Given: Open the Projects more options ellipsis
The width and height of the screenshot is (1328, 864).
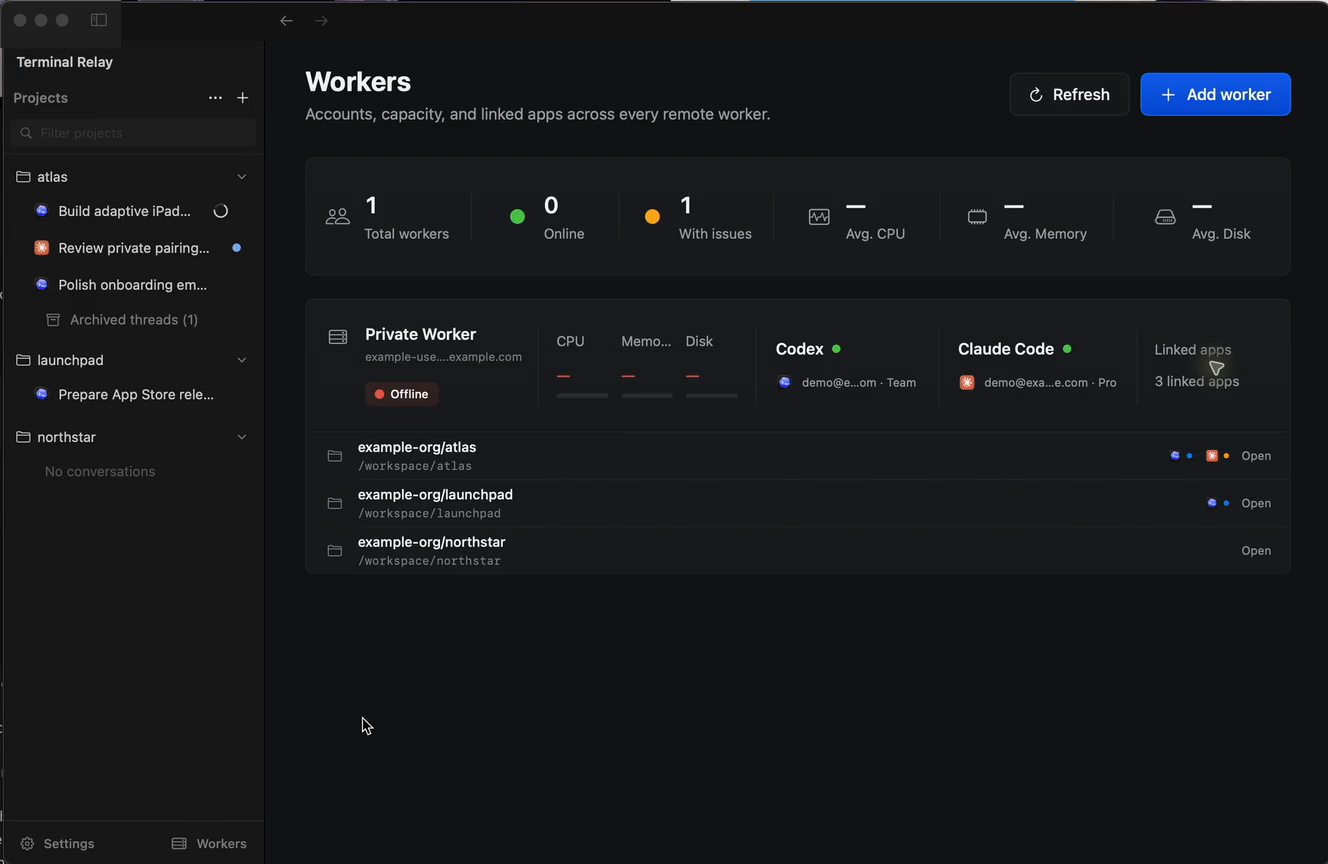Looking at the screenshot, I should tap(215, 98).
